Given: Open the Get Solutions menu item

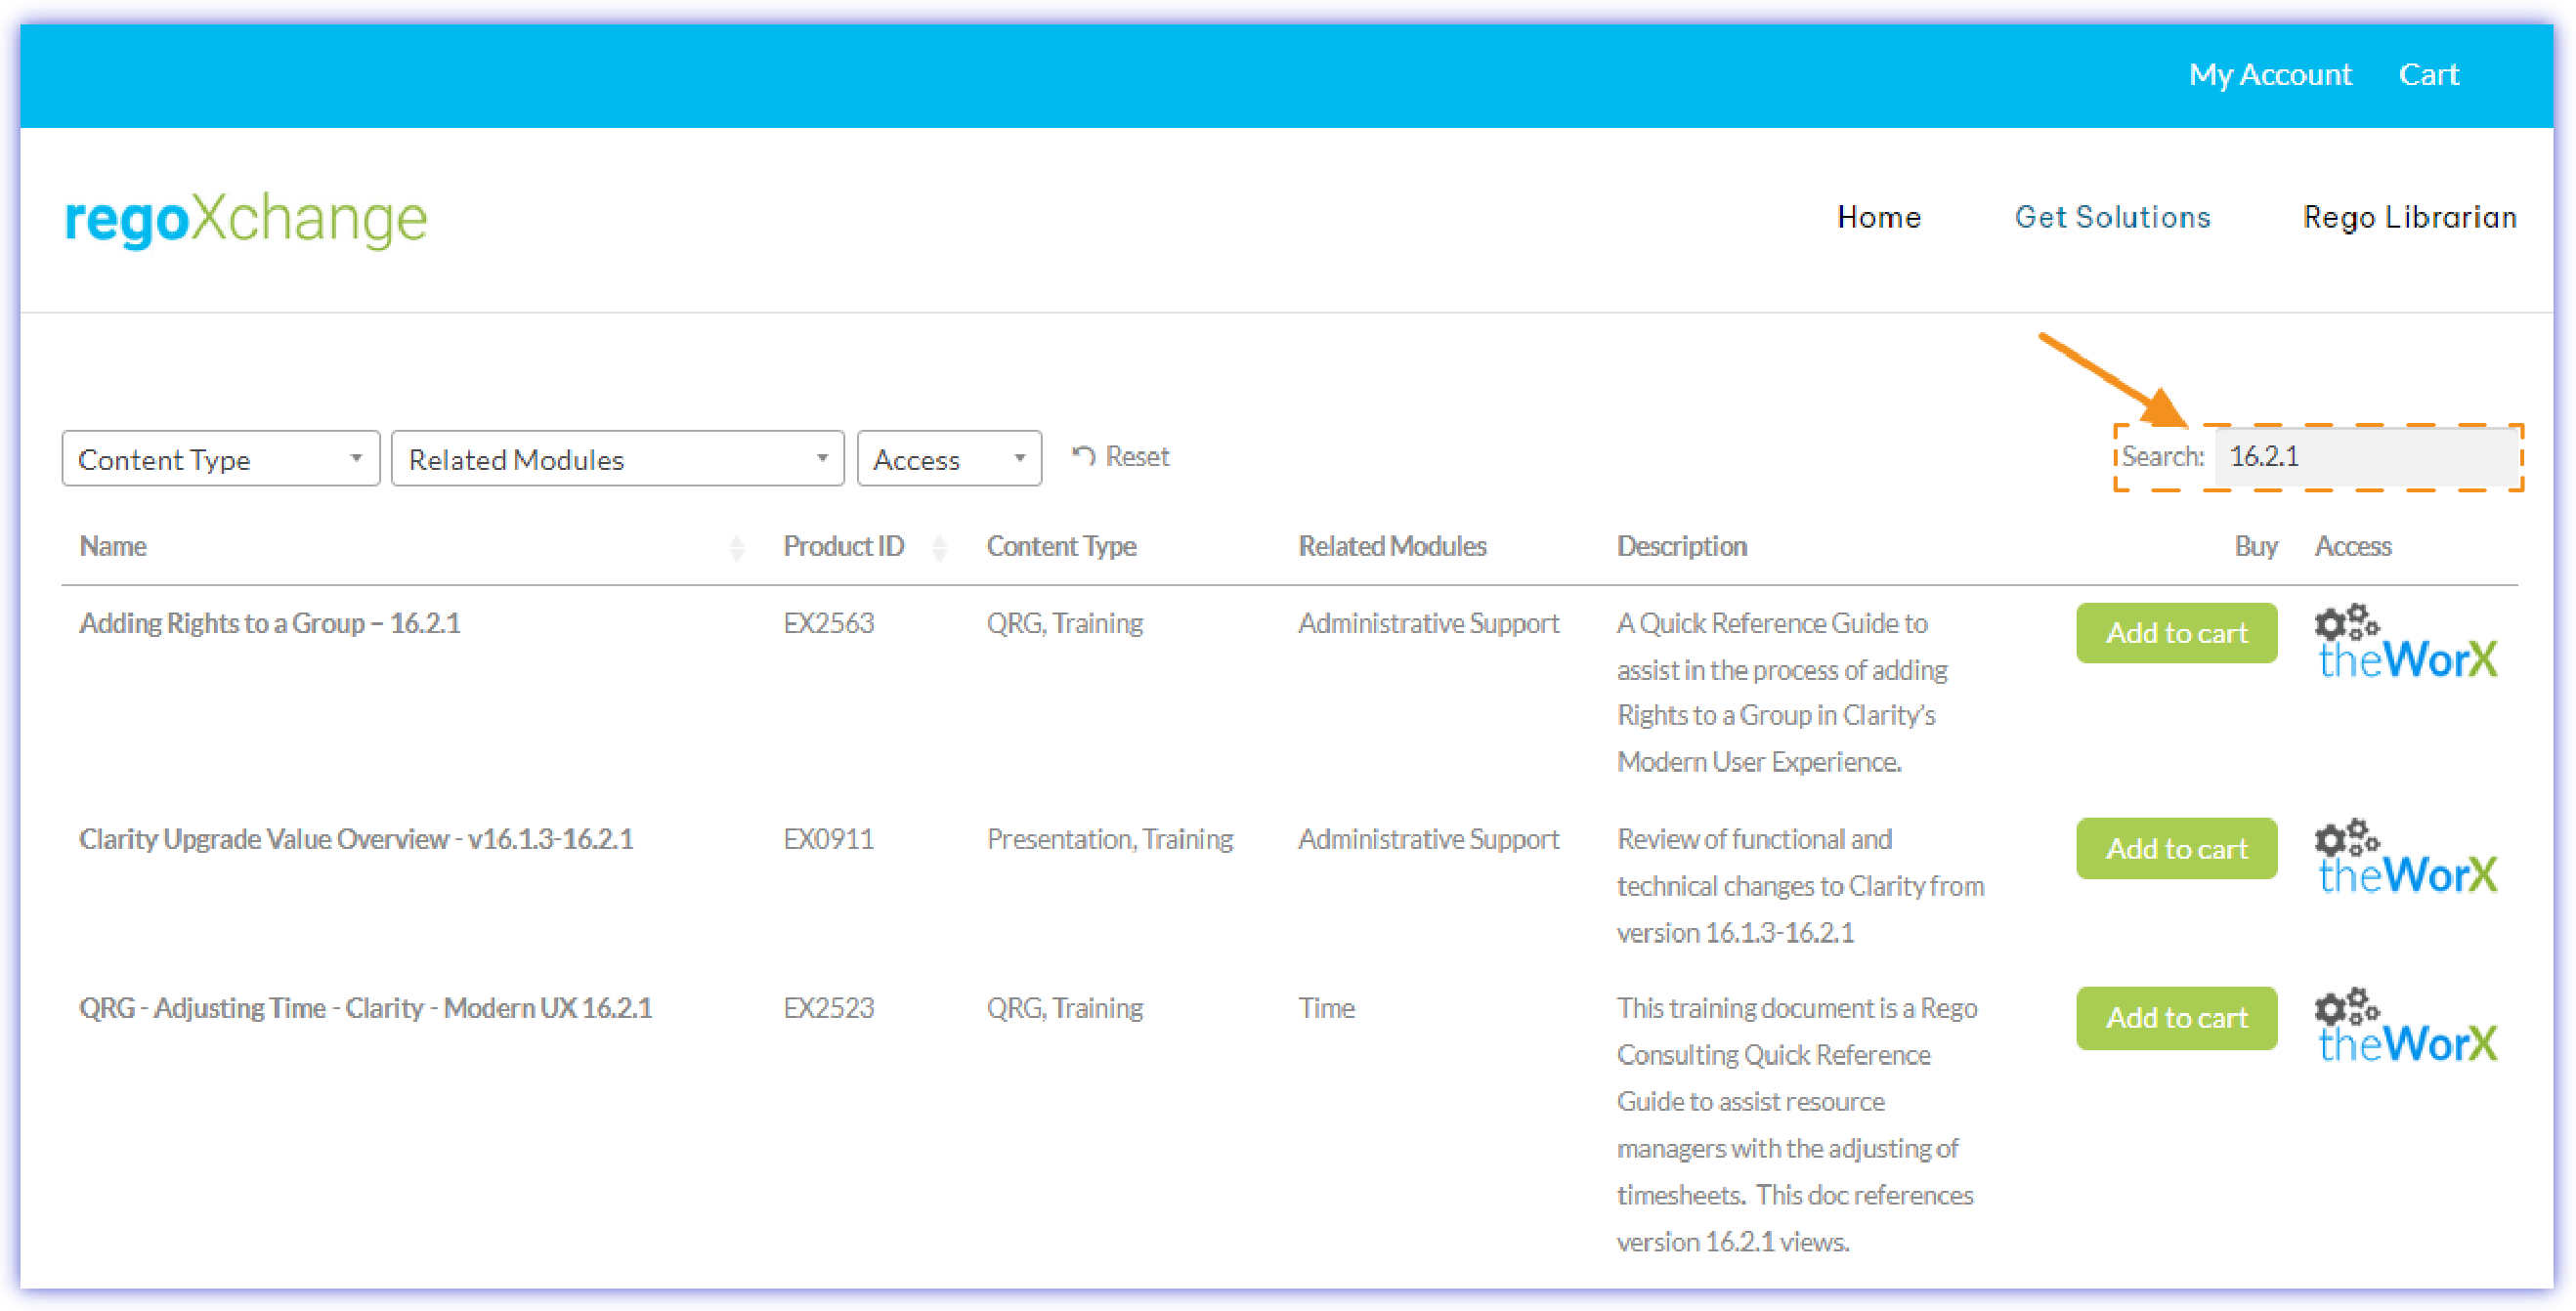Looking at the screenshot, I should tap(2112, 217).
